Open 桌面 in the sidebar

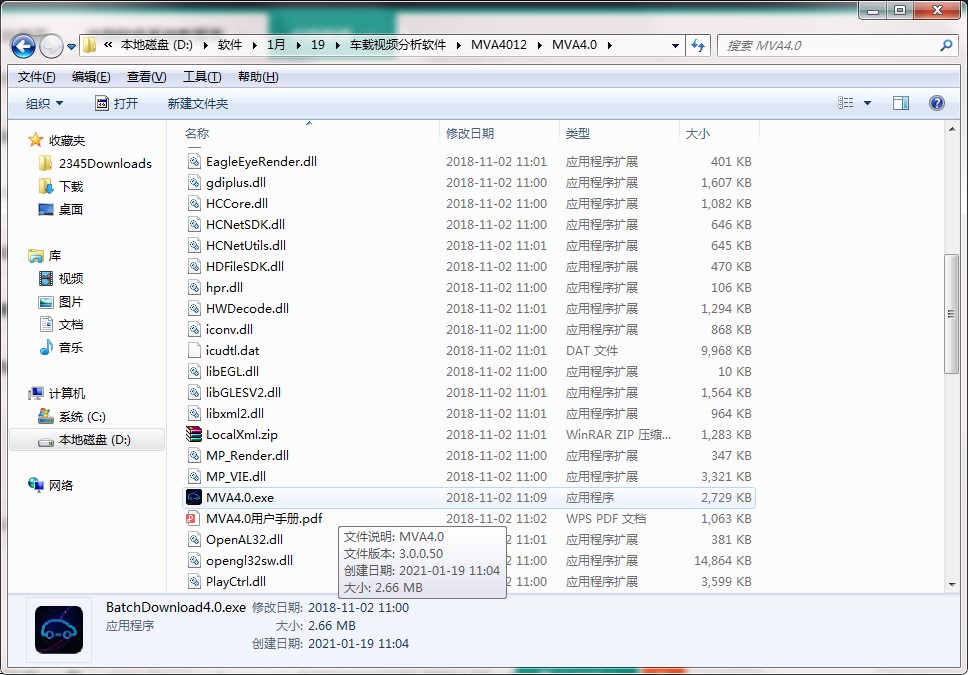tap(70, 209)
